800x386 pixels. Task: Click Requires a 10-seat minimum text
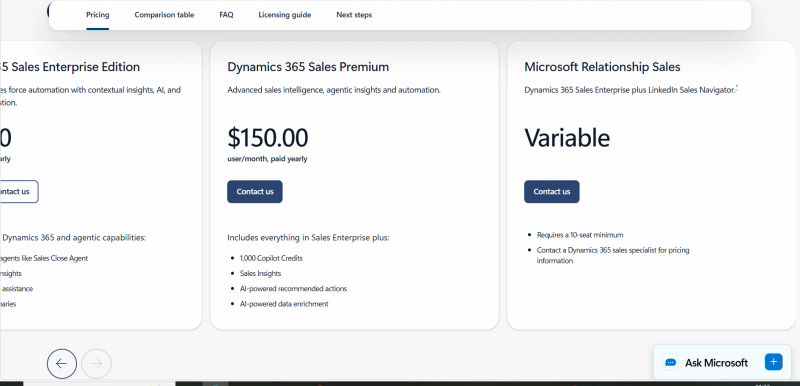point(580,235)
